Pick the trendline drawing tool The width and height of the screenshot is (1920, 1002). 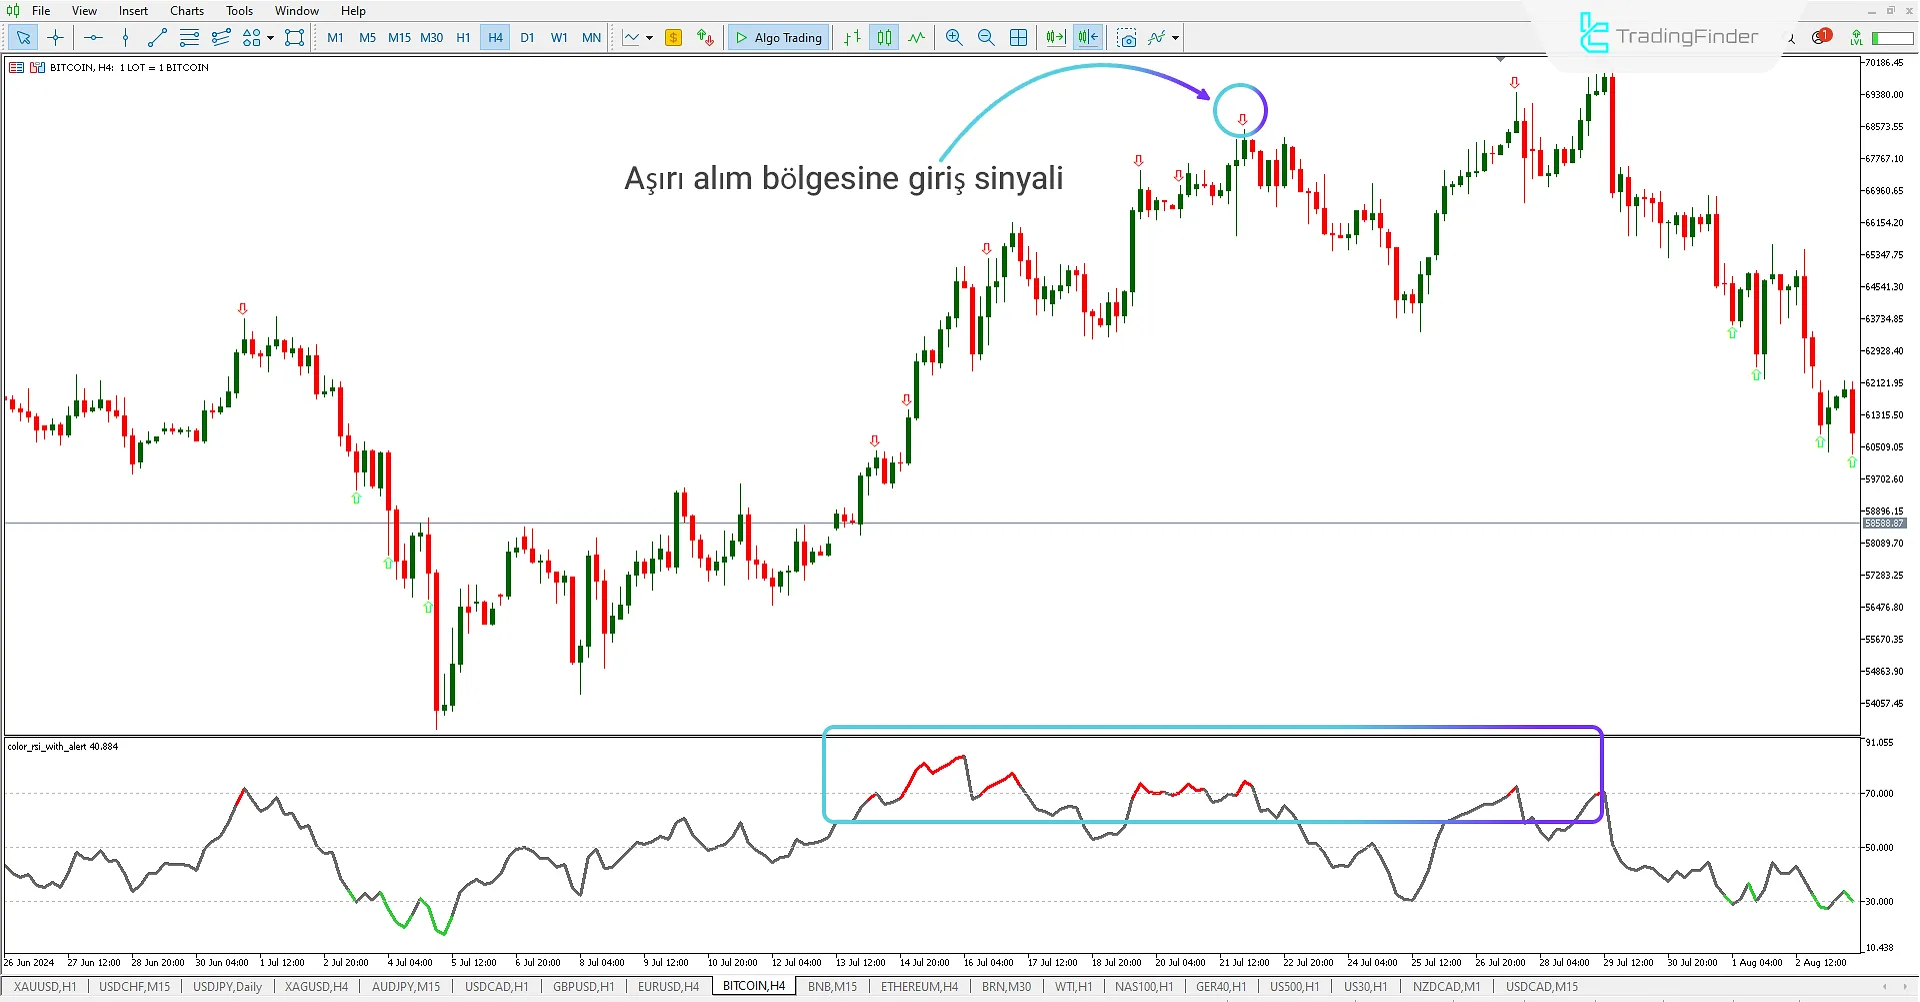[x=157, y=38]
